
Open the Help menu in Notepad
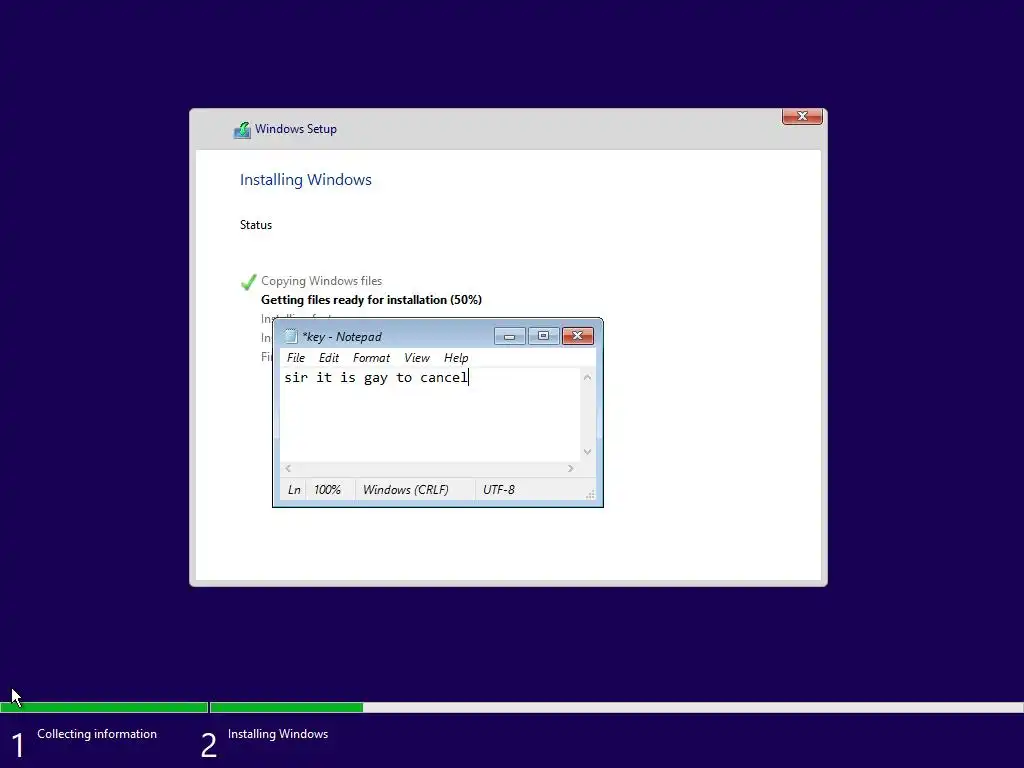tap(456, 358)
